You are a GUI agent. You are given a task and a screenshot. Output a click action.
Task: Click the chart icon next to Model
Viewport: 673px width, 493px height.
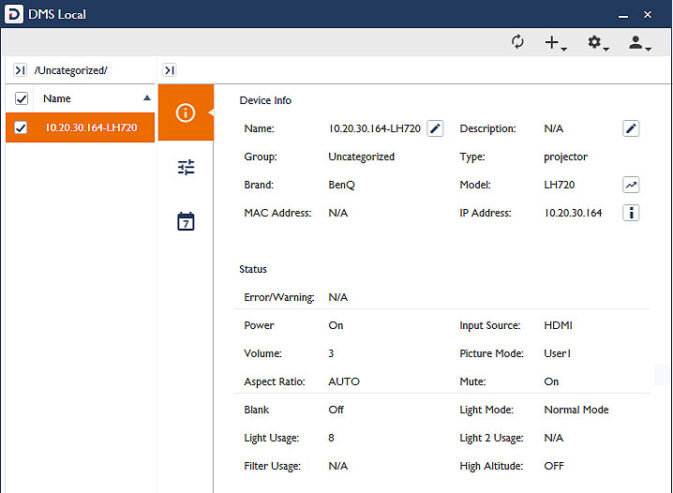click(x=631, y=185)
